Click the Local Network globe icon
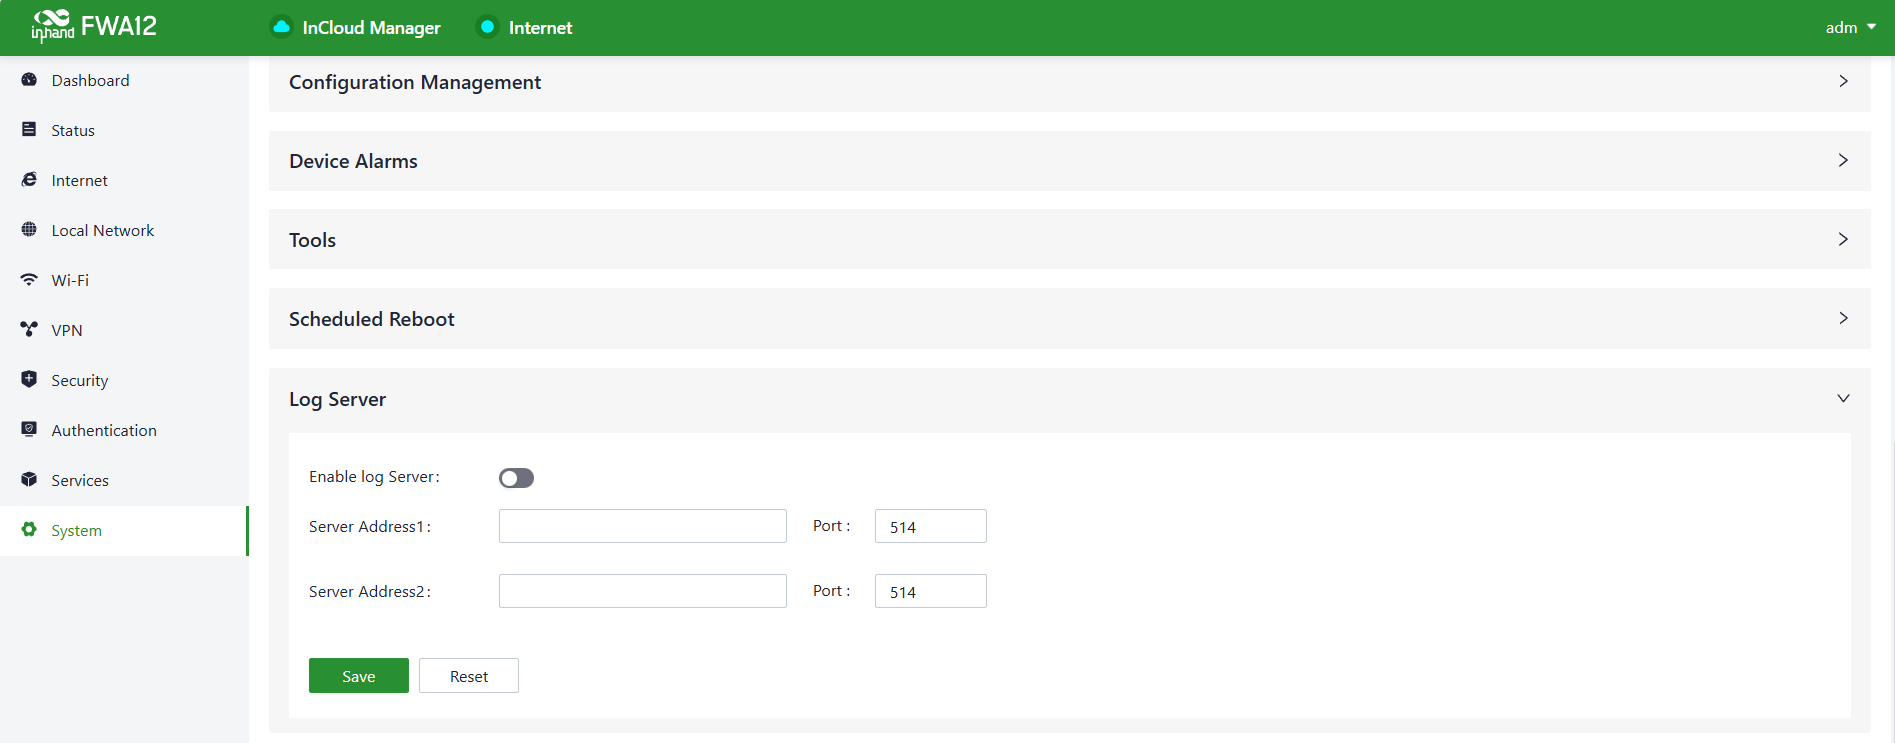Screen dimensions: 1895x743 [x=29, y=230]
